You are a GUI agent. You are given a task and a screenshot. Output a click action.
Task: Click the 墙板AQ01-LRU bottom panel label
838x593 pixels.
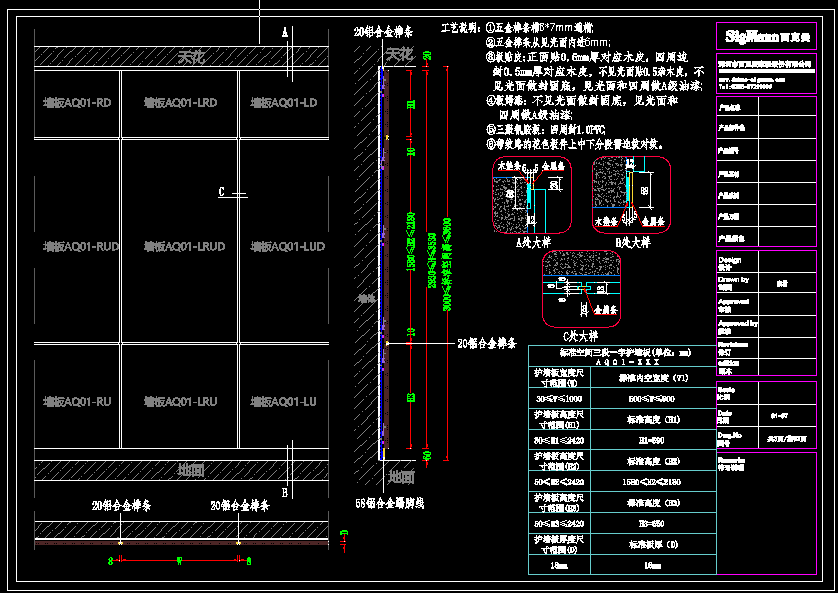coord(180,402)
